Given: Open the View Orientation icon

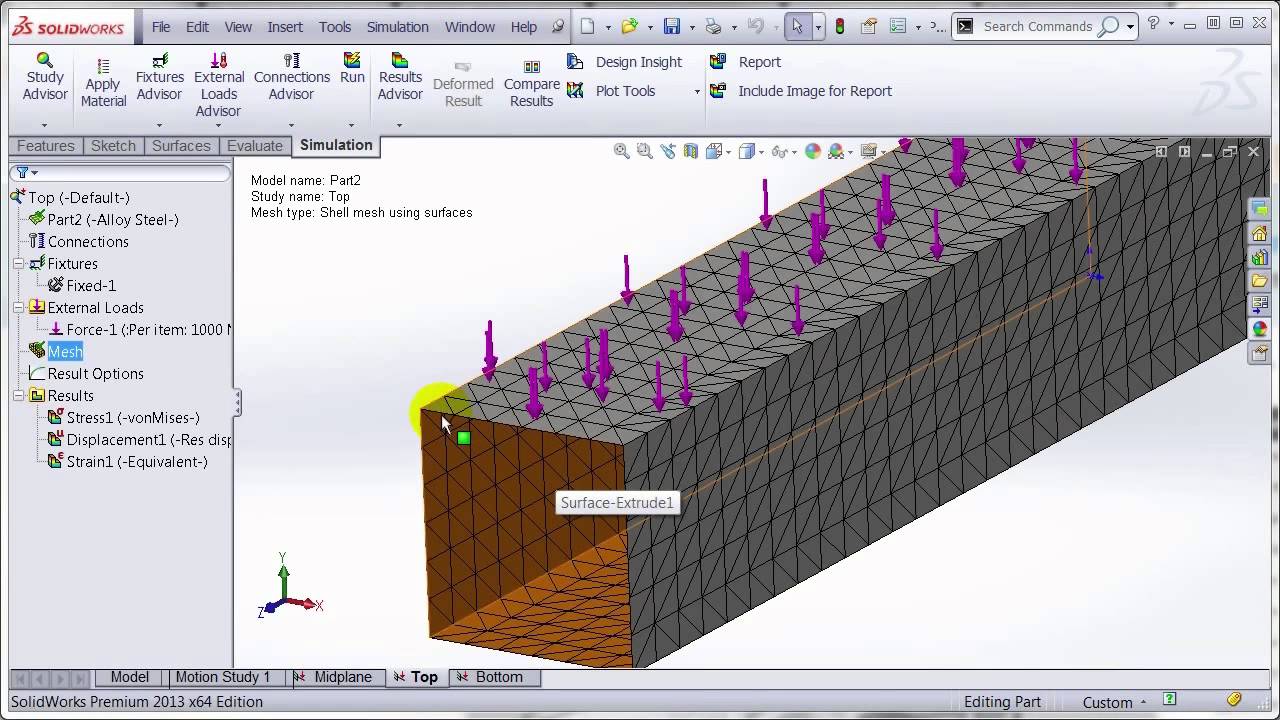Looking at the screenshot, I should (x=714, y=151).
